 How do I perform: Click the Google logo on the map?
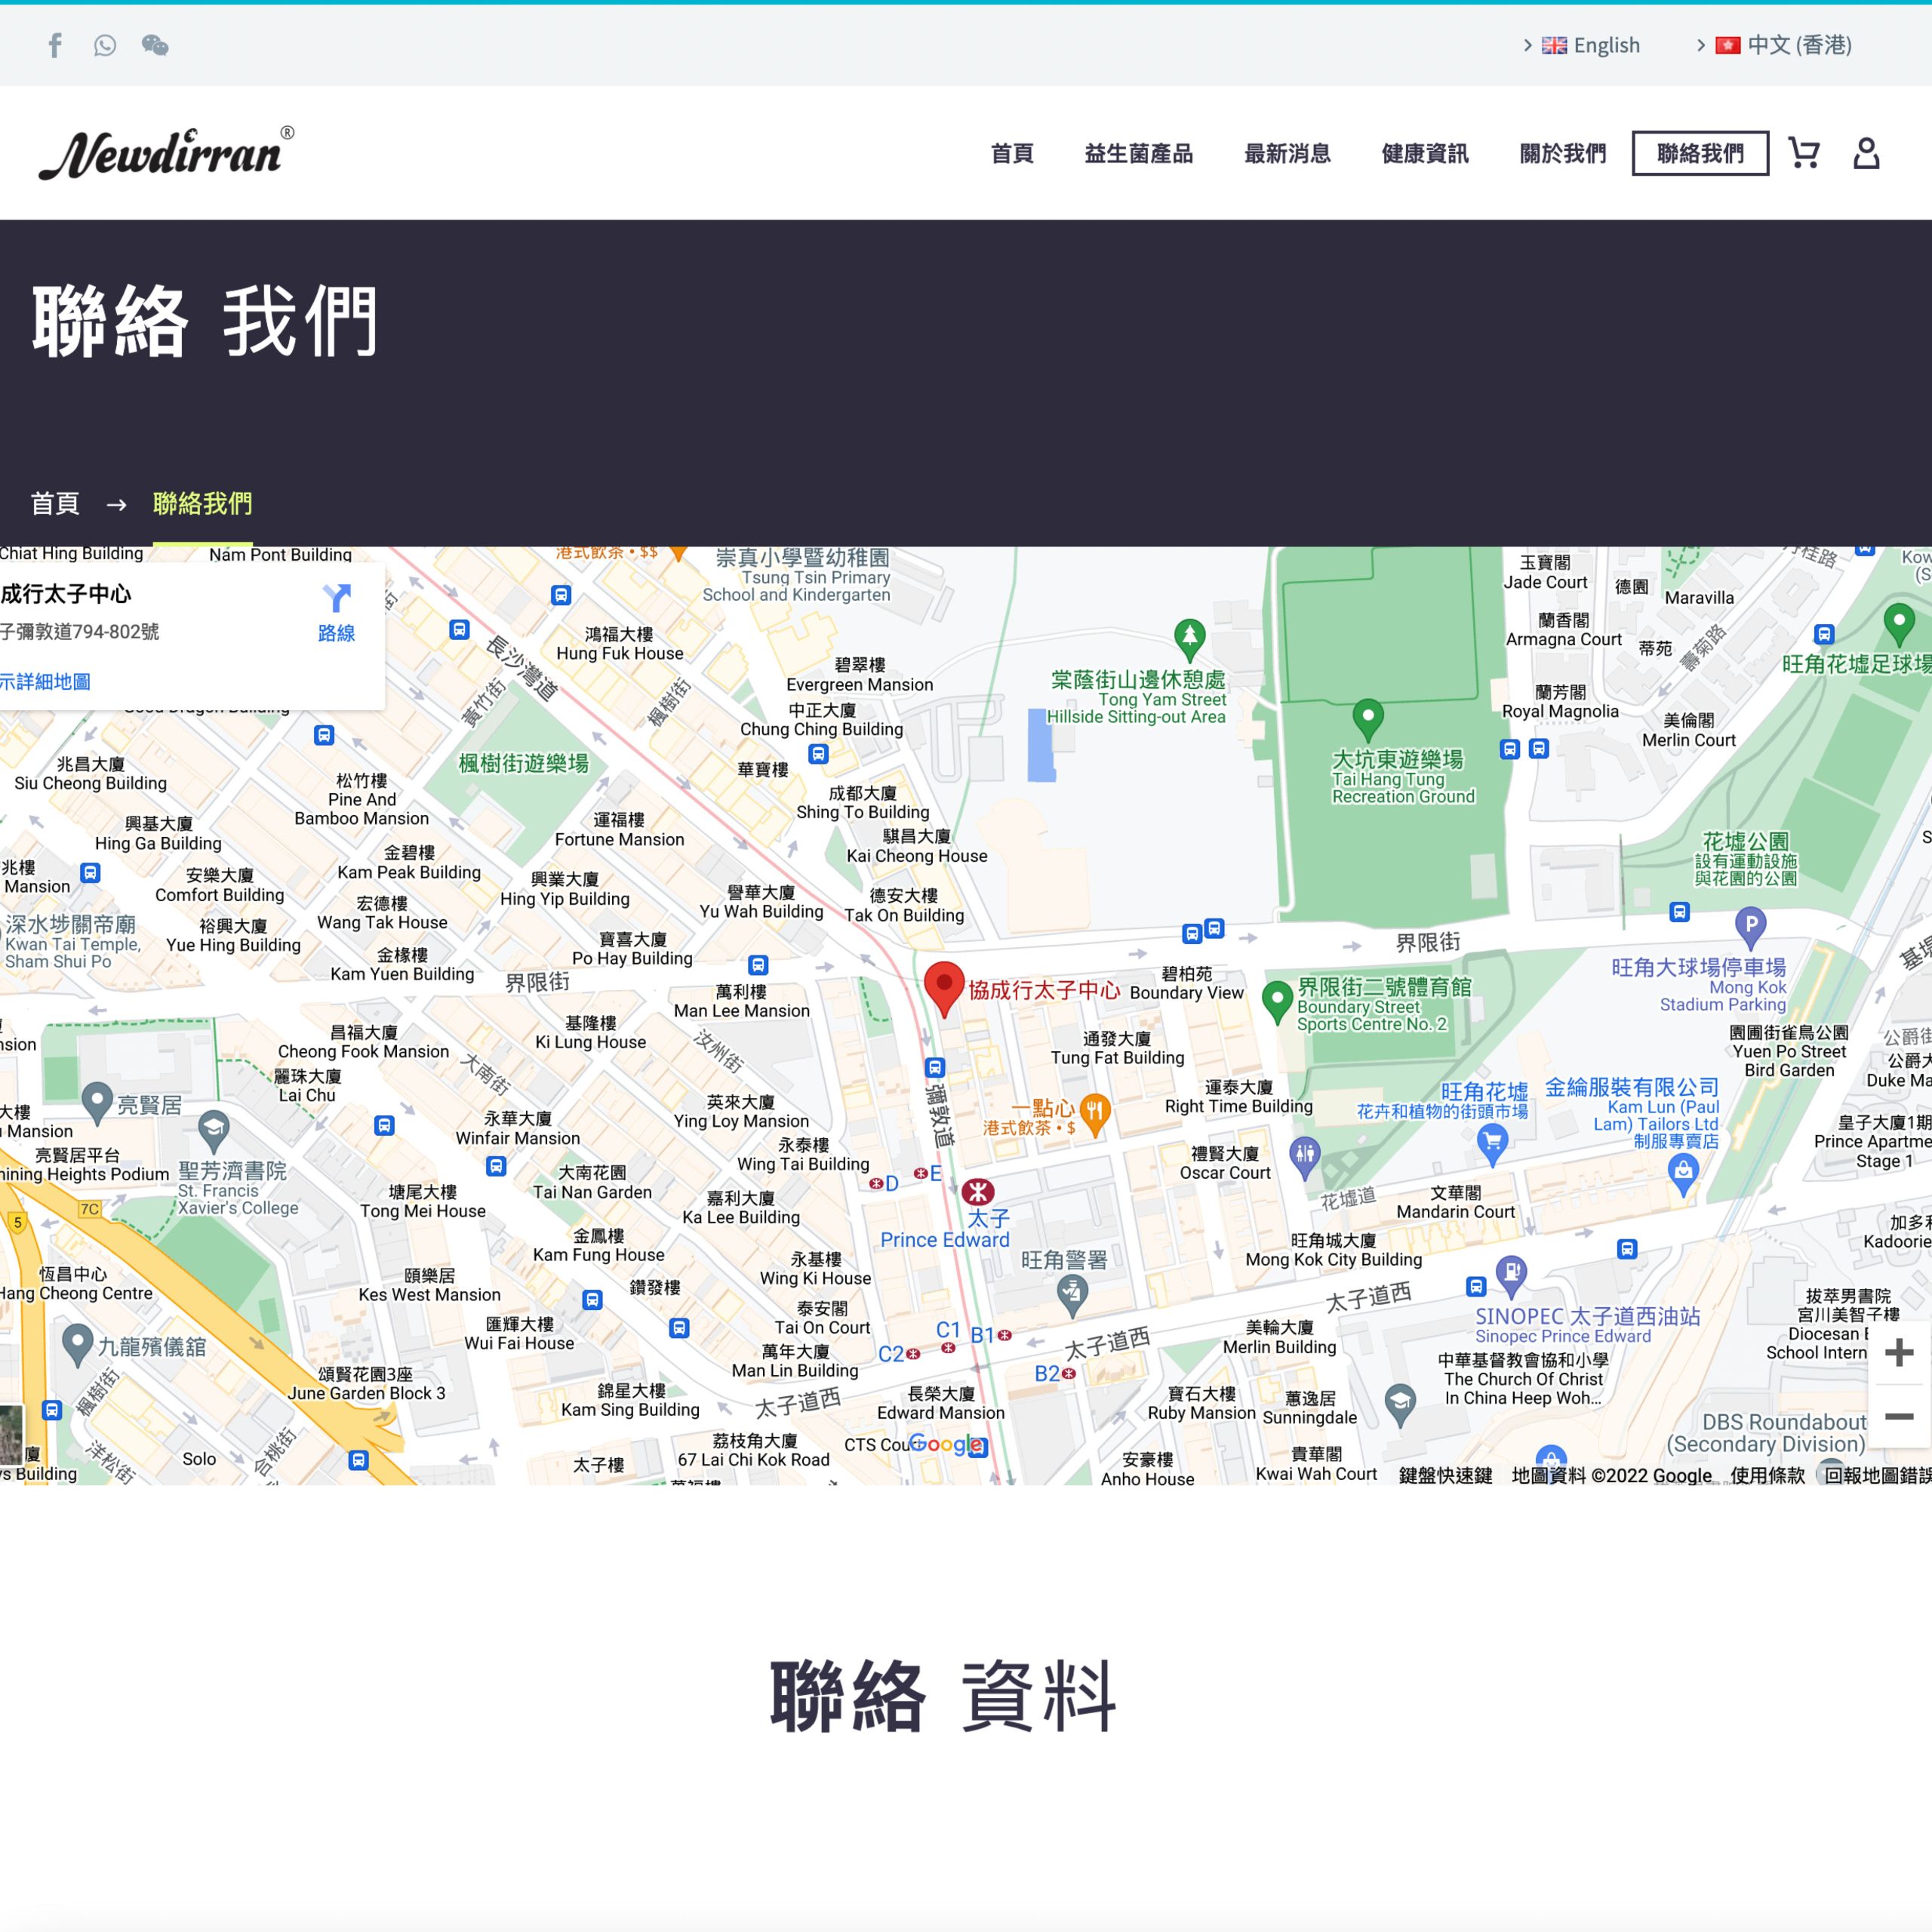coord(945,1444)
